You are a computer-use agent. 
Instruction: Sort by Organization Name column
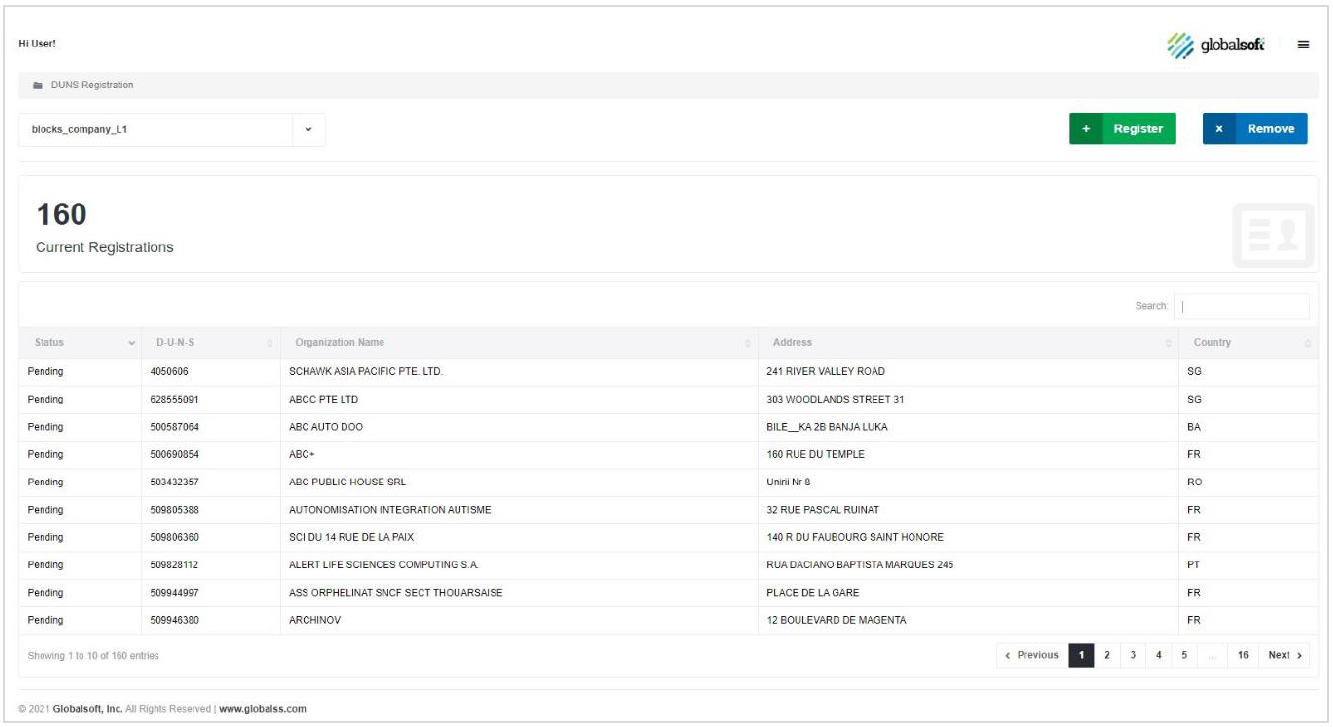click(x=519, y=343)
